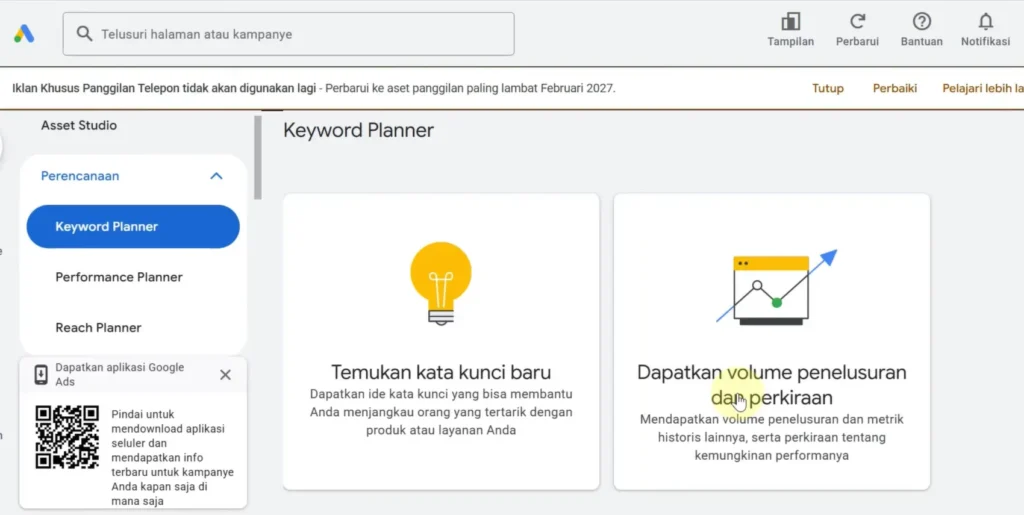The height and width of the screenshot is (515, 1024).
Task: Click the Perbaiki banner button
Action: [x=895, y=88]
